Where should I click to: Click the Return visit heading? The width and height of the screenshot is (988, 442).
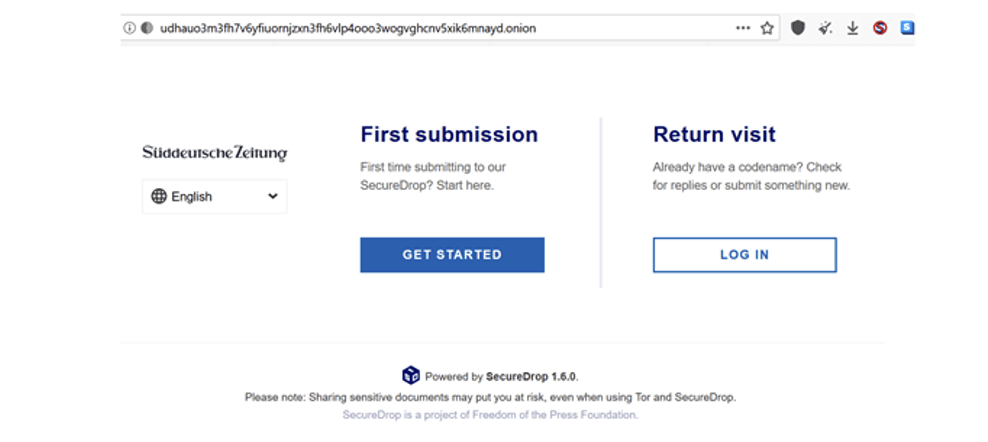click(x=714, y=135)
